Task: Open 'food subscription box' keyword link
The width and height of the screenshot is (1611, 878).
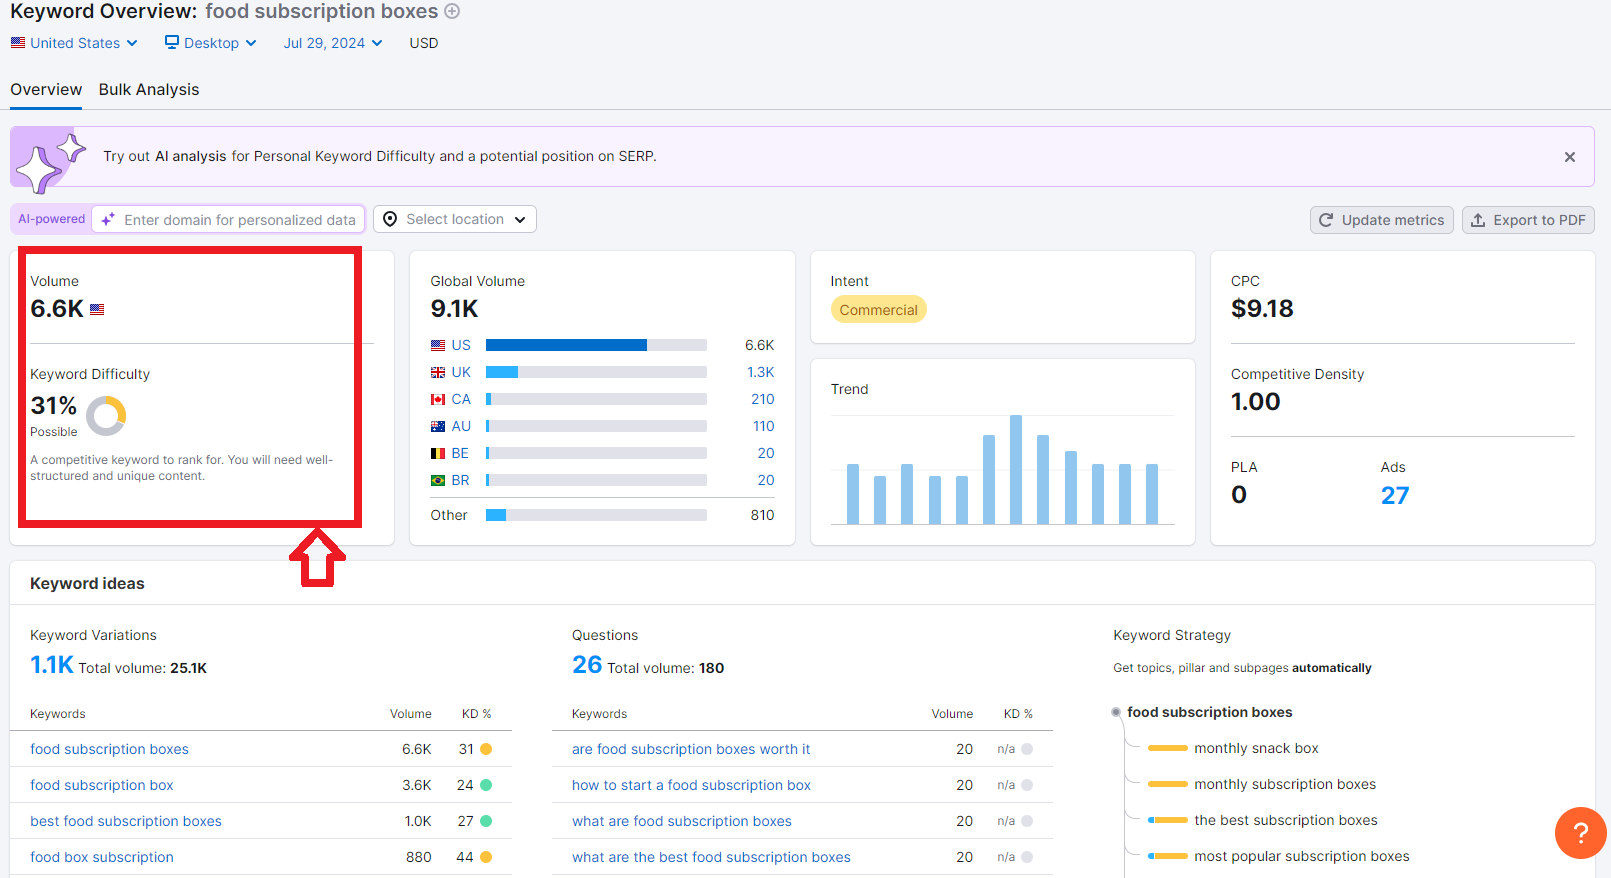Action: pos(102,785)
